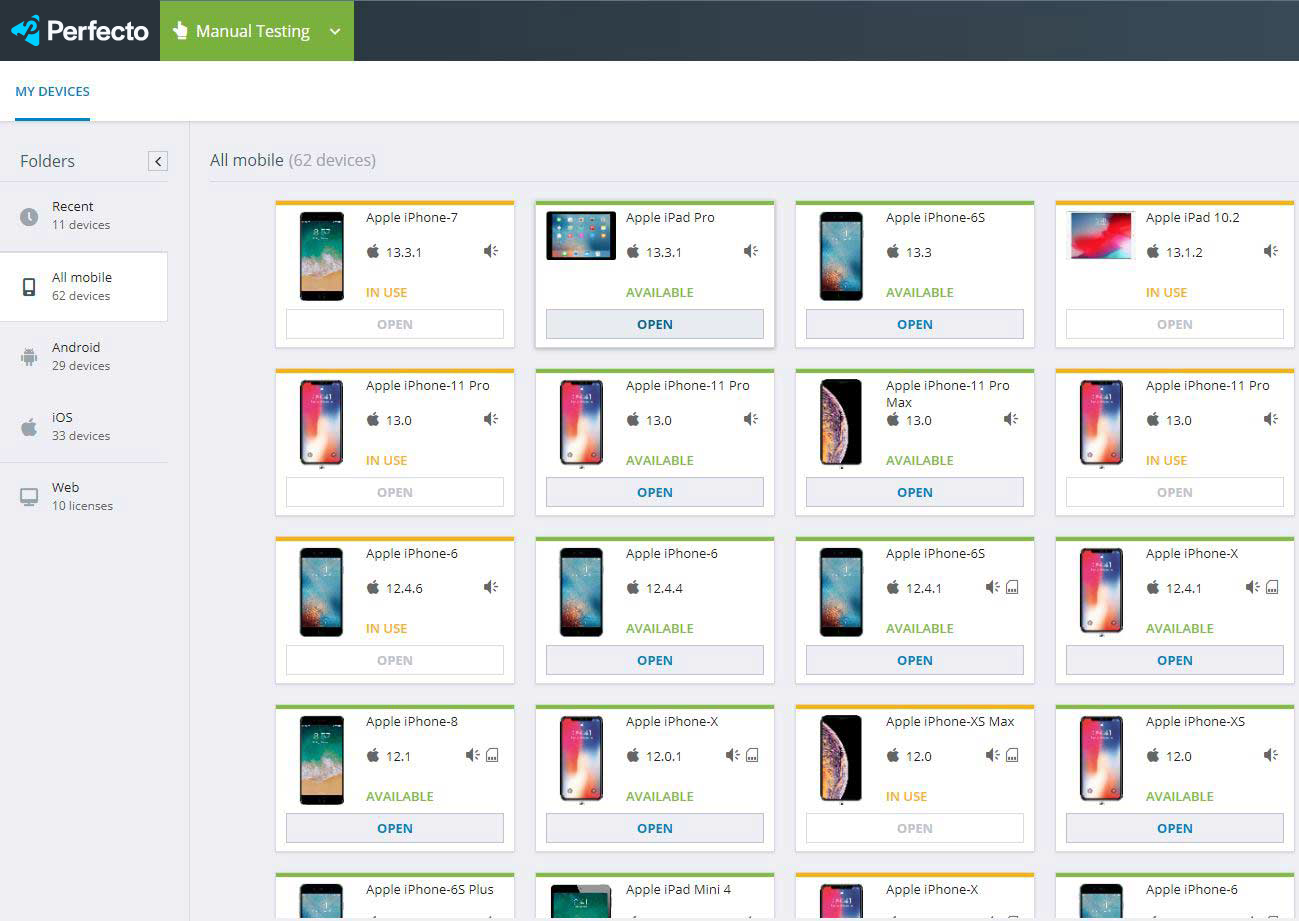Click the audio icon on iPhone-11 Pro Max card

(x=1011, y=419)
